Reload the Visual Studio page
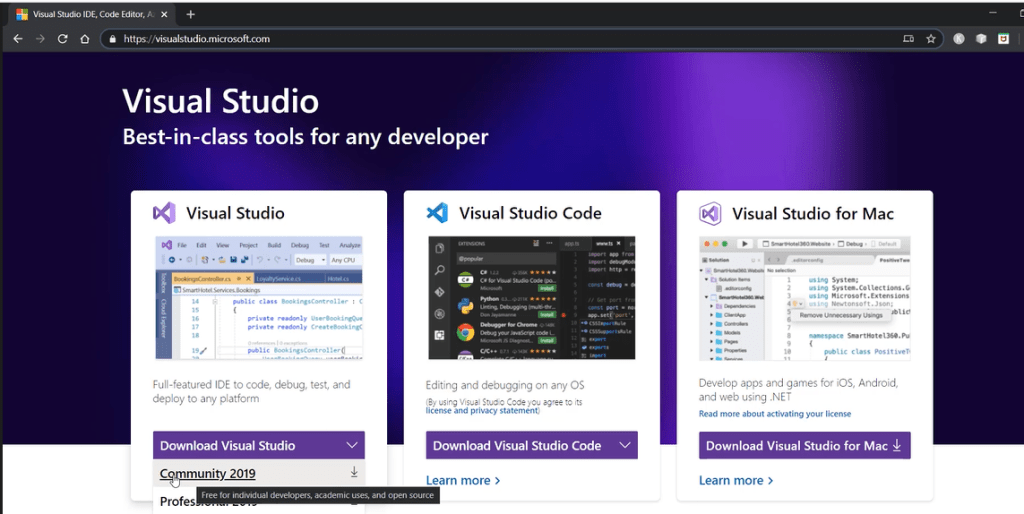1024x514 pixels. 62,39
